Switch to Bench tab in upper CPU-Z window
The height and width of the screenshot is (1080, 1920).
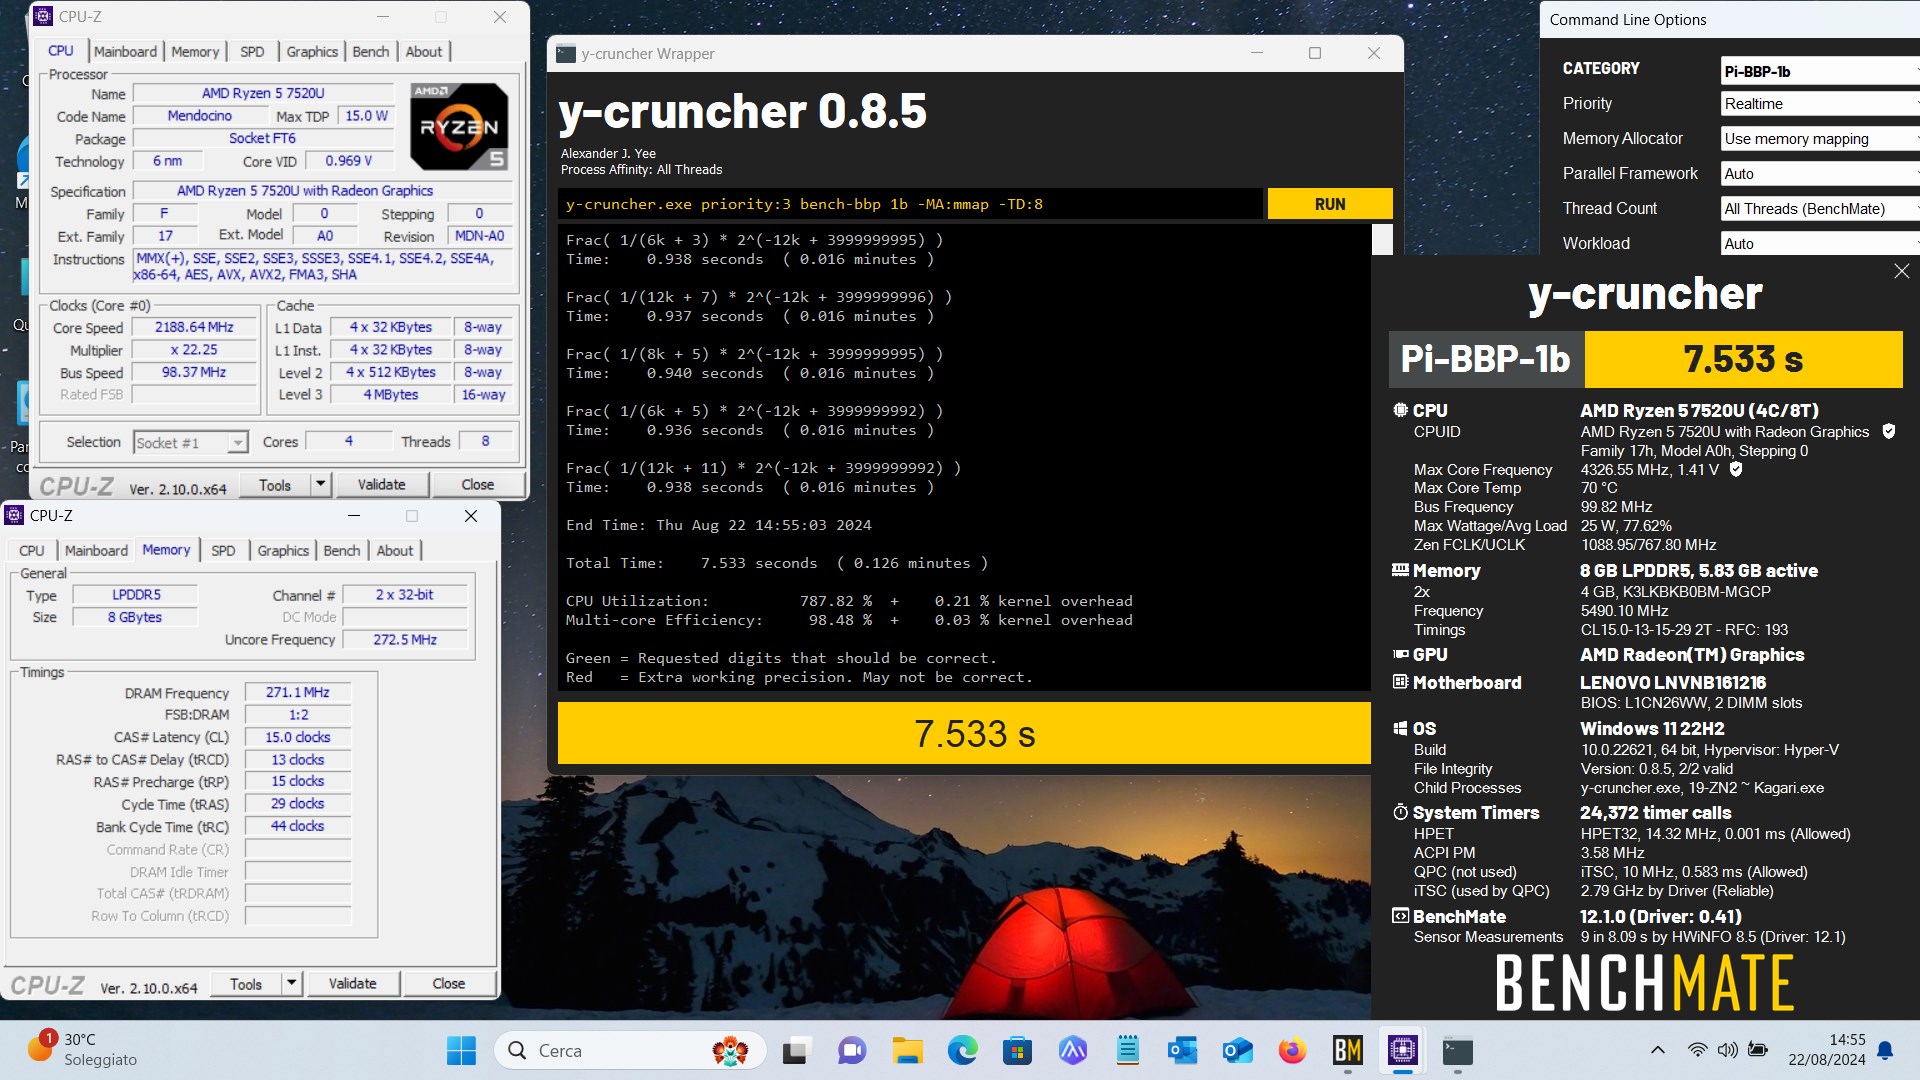tap(371, 51)
